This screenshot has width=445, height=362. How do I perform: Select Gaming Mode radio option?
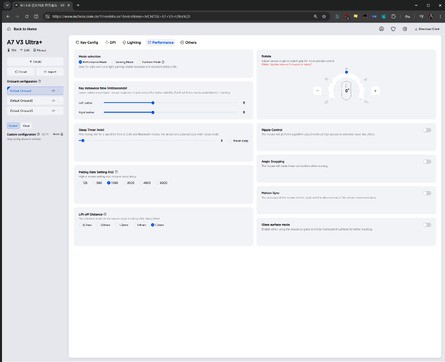pos(122,62)
